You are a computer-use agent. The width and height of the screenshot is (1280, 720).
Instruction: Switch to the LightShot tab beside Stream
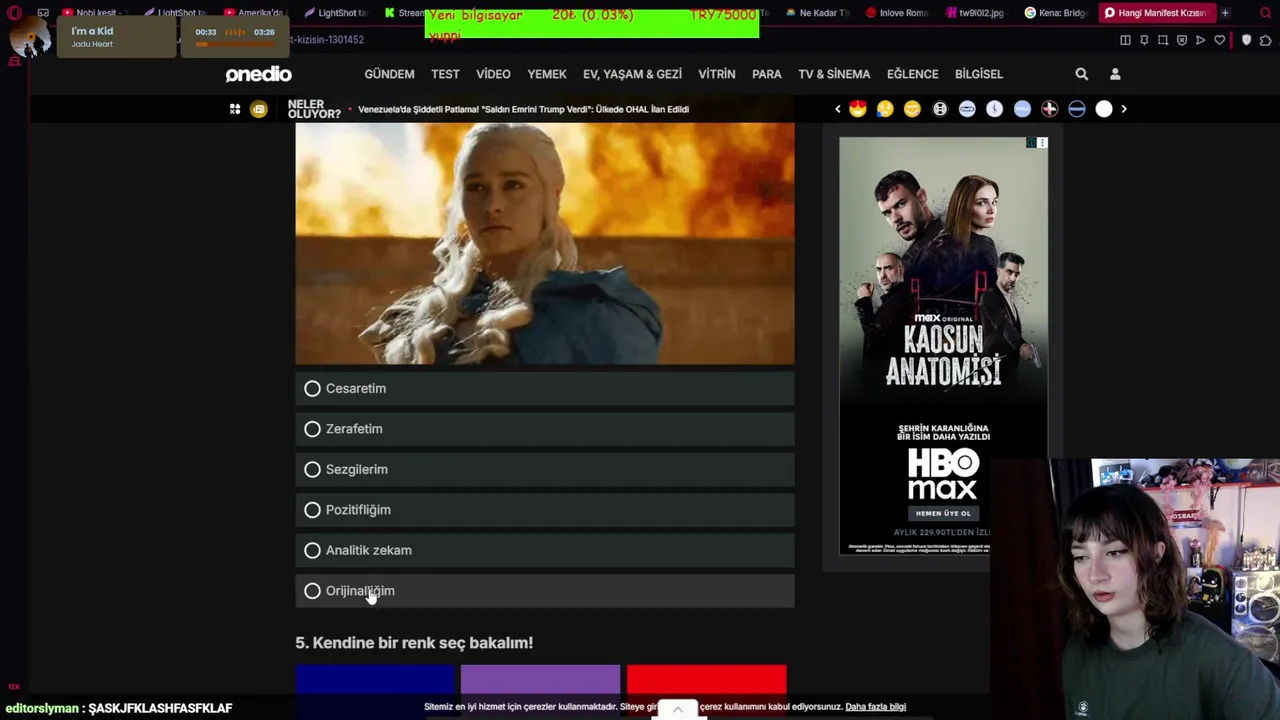click(335, 13)
